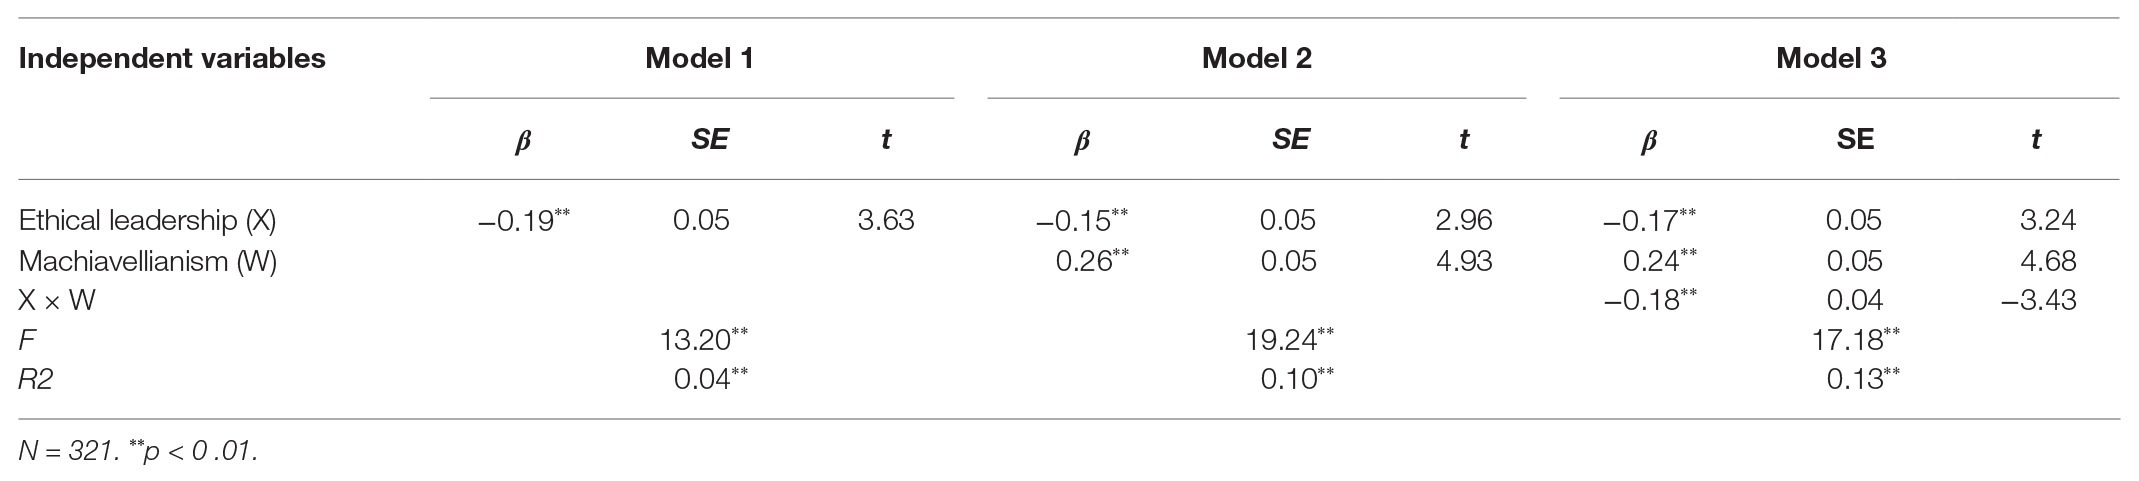
Task: Select the R2 value 0.04 under Model 1
Action: click(700, 379)
